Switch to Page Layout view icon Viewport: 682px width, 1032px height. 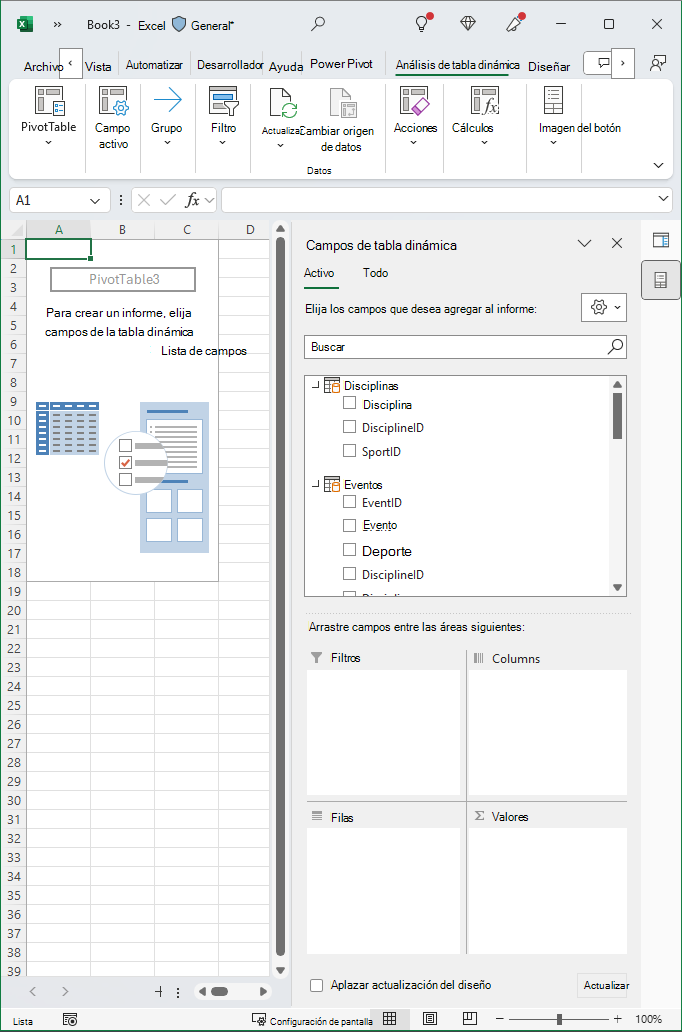pos(430,1019)
